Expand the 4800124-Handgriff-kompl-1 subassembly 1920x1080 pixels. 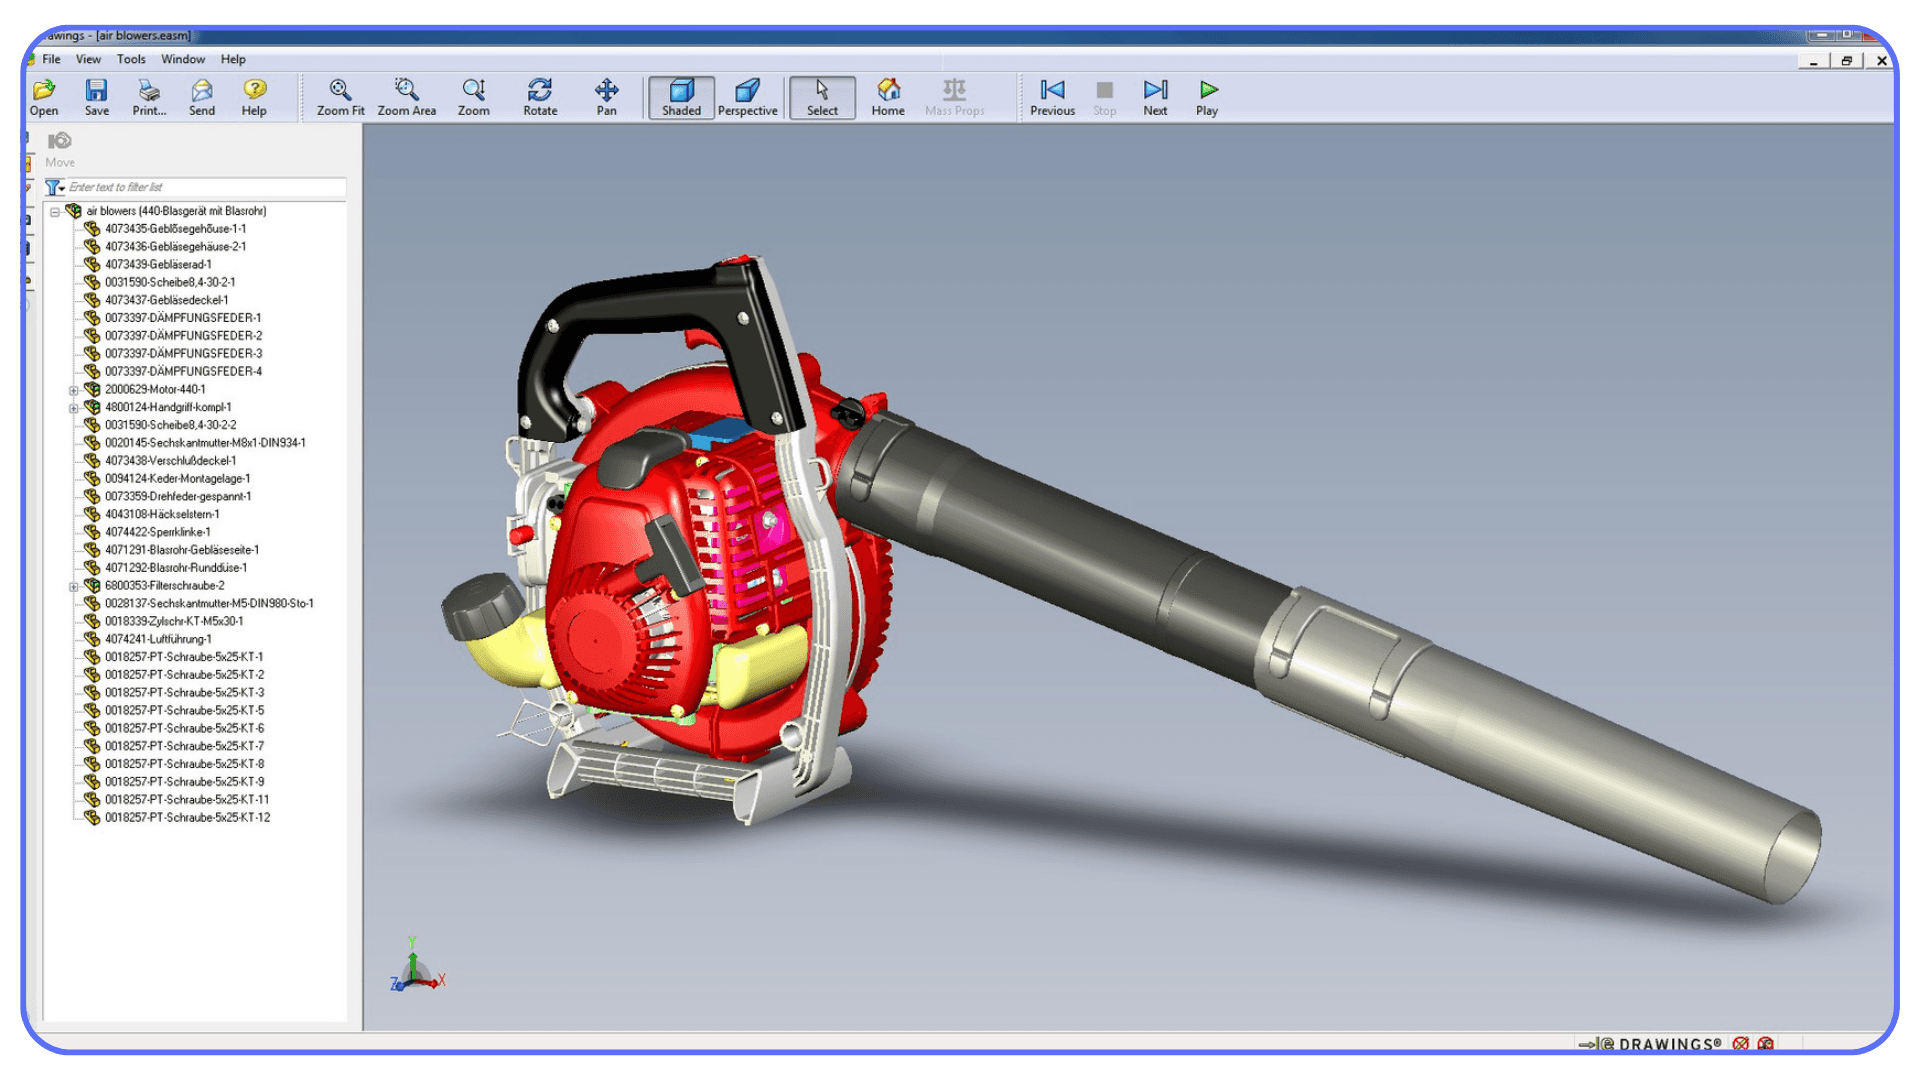point(73,408)
